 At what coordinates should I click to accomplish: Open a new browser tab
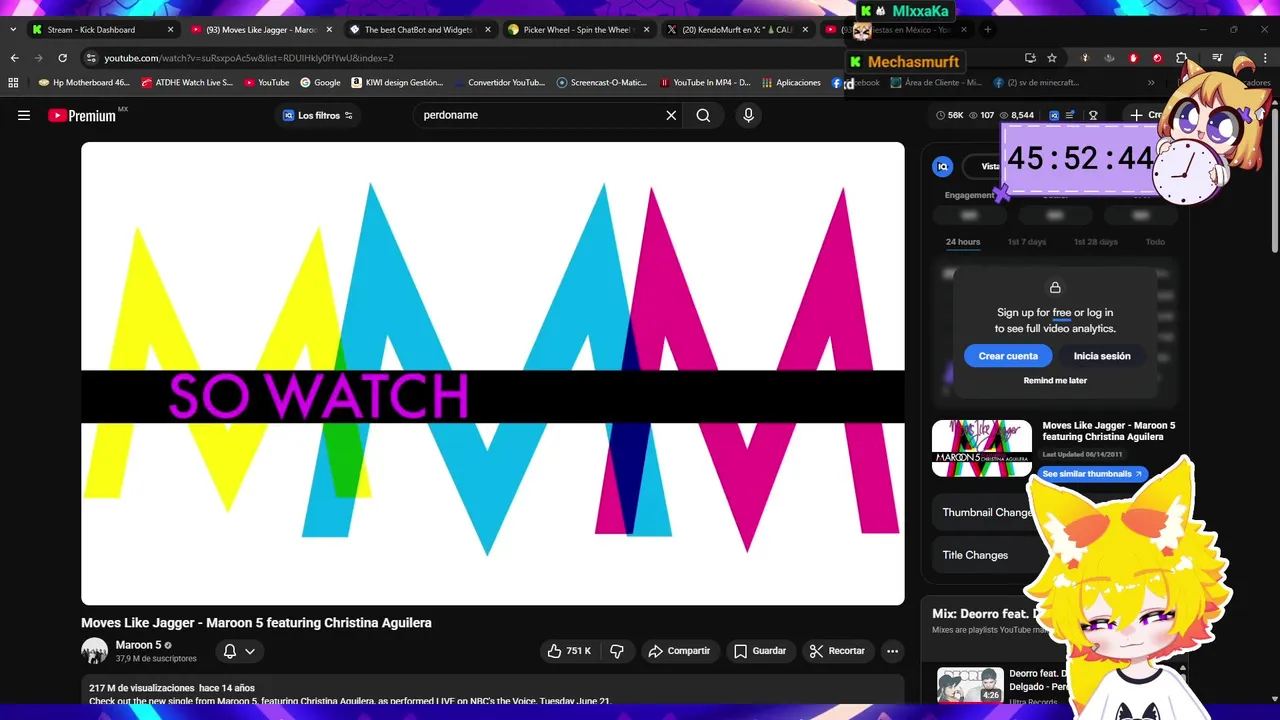(x=987, y=30)
